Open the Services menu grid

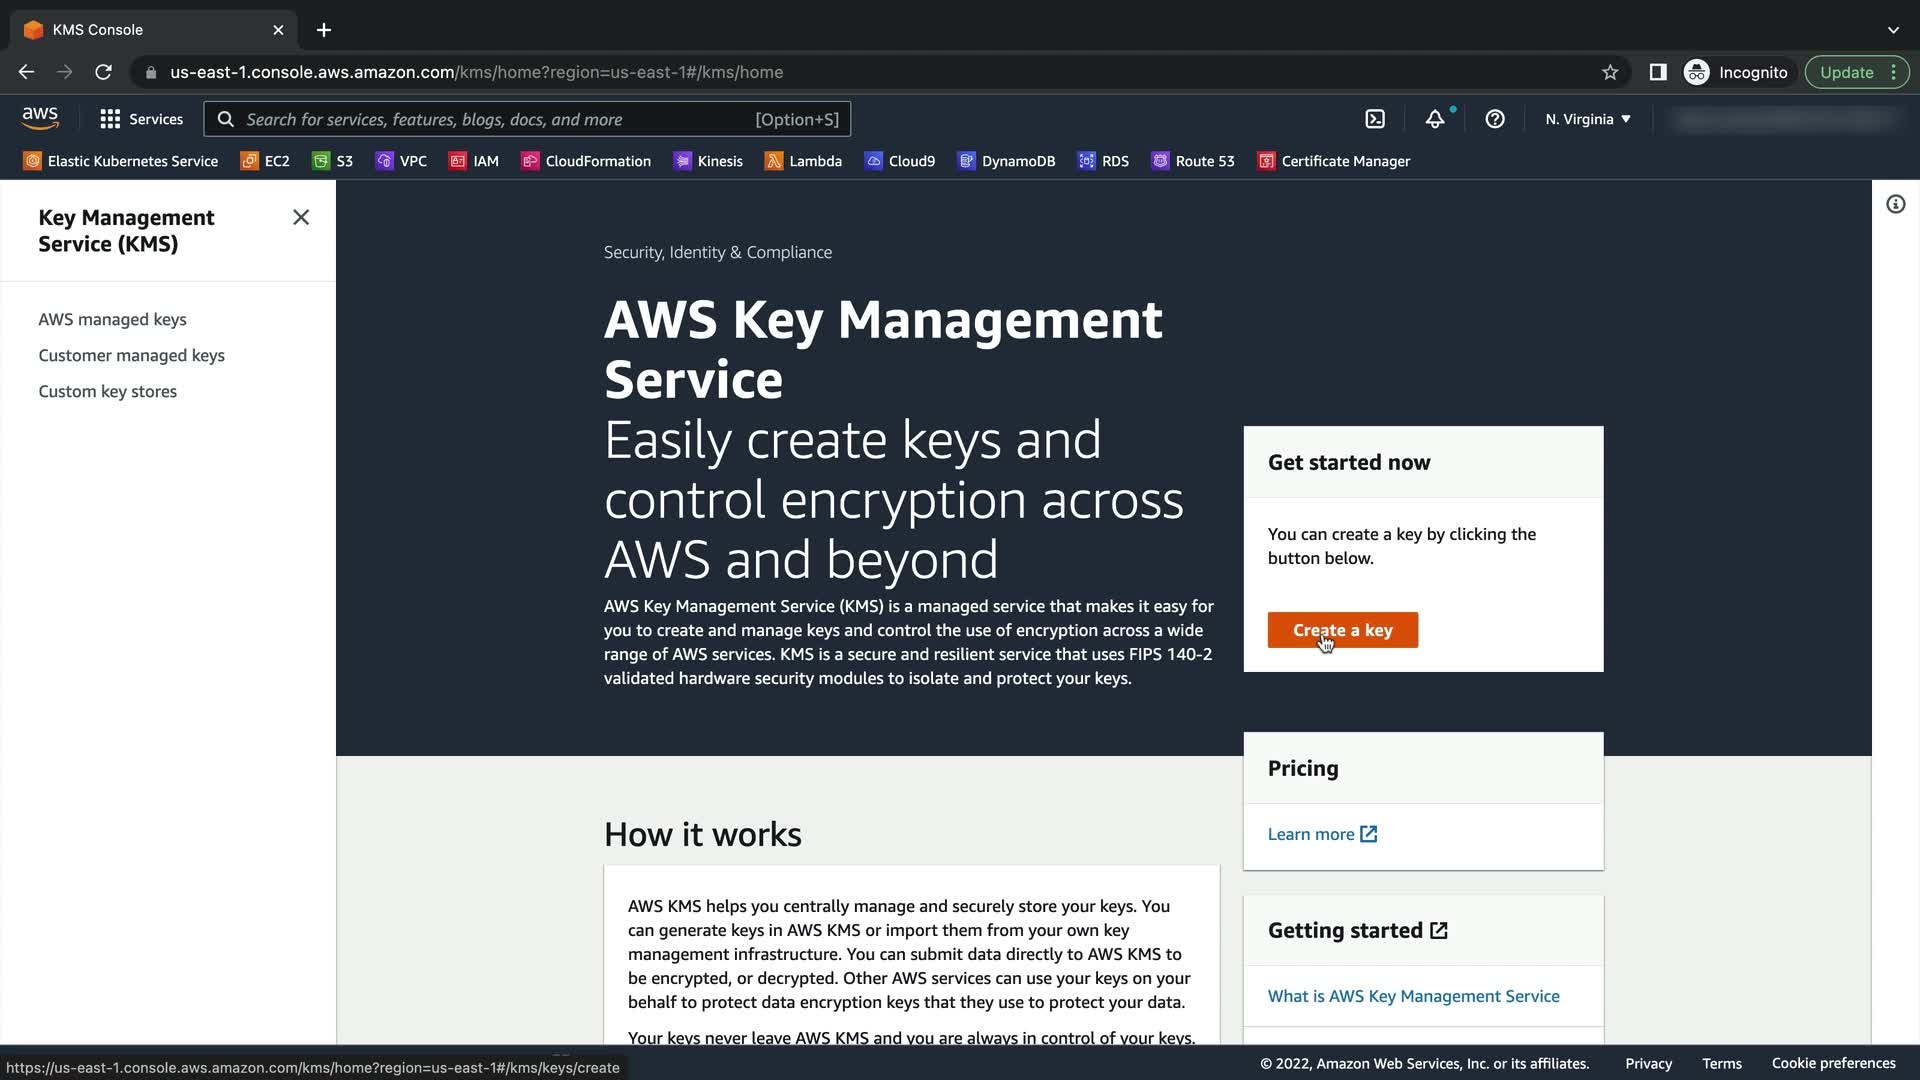click(x=141, y=119)
